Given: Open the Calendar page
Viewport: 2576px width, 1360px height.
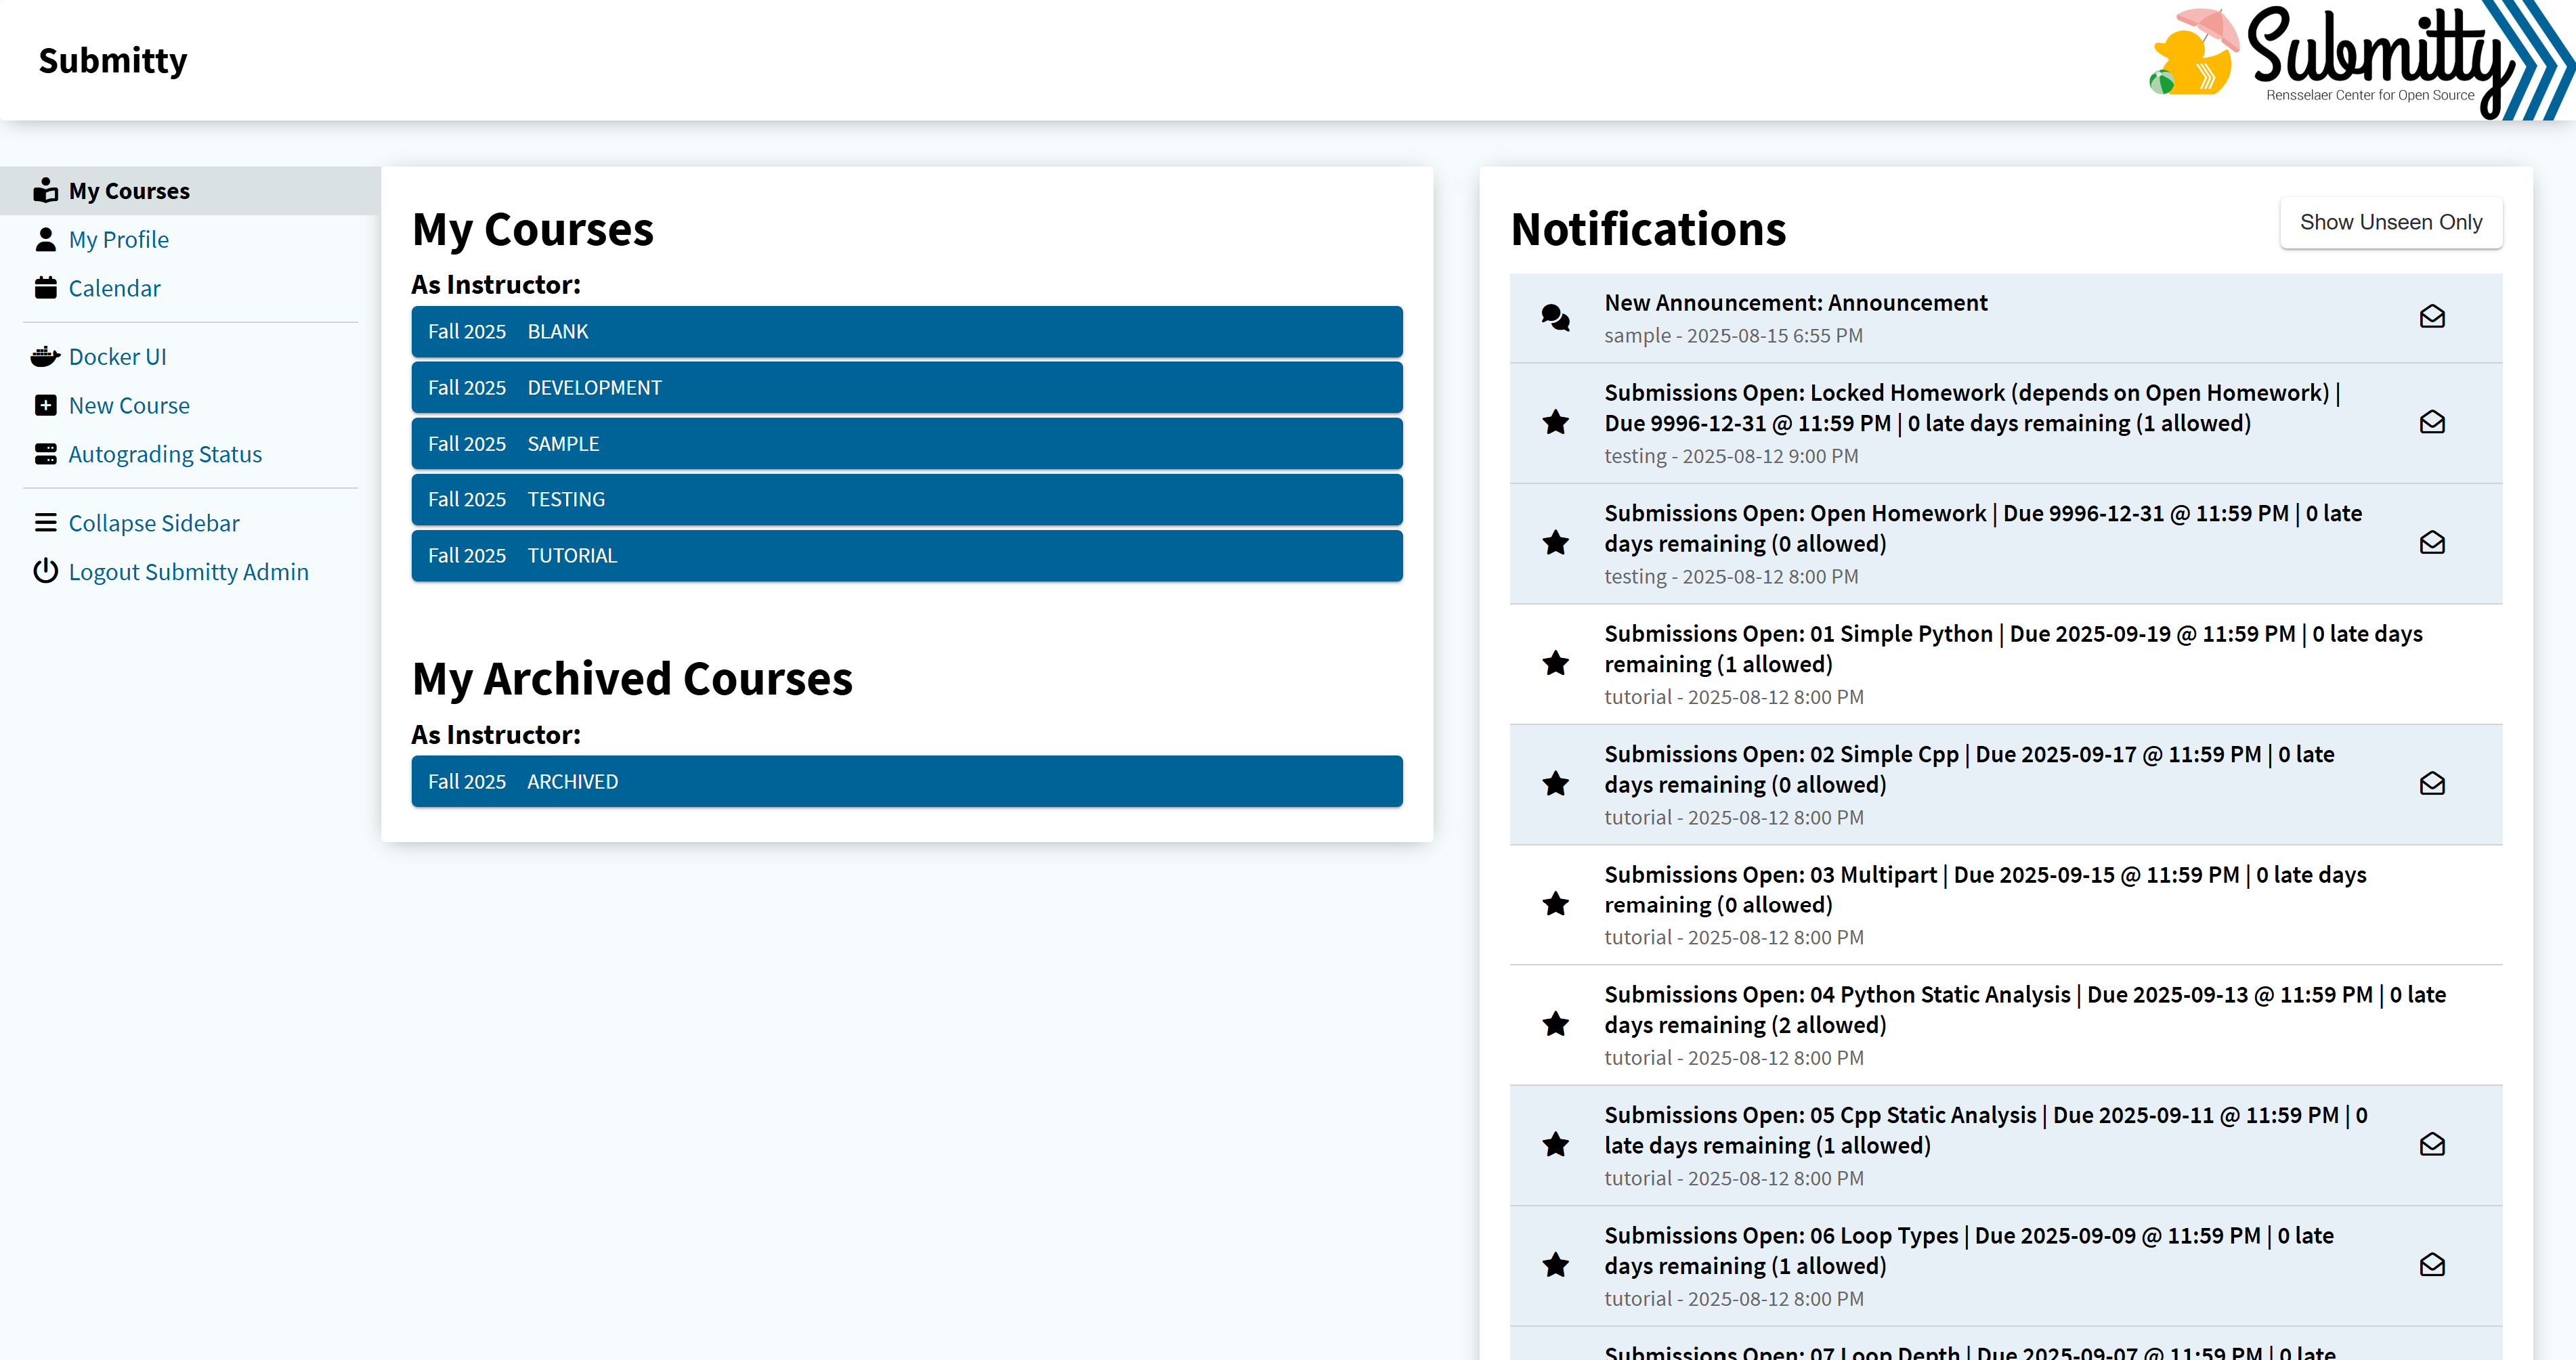Looking at the screenshot, I should point(114,288).
